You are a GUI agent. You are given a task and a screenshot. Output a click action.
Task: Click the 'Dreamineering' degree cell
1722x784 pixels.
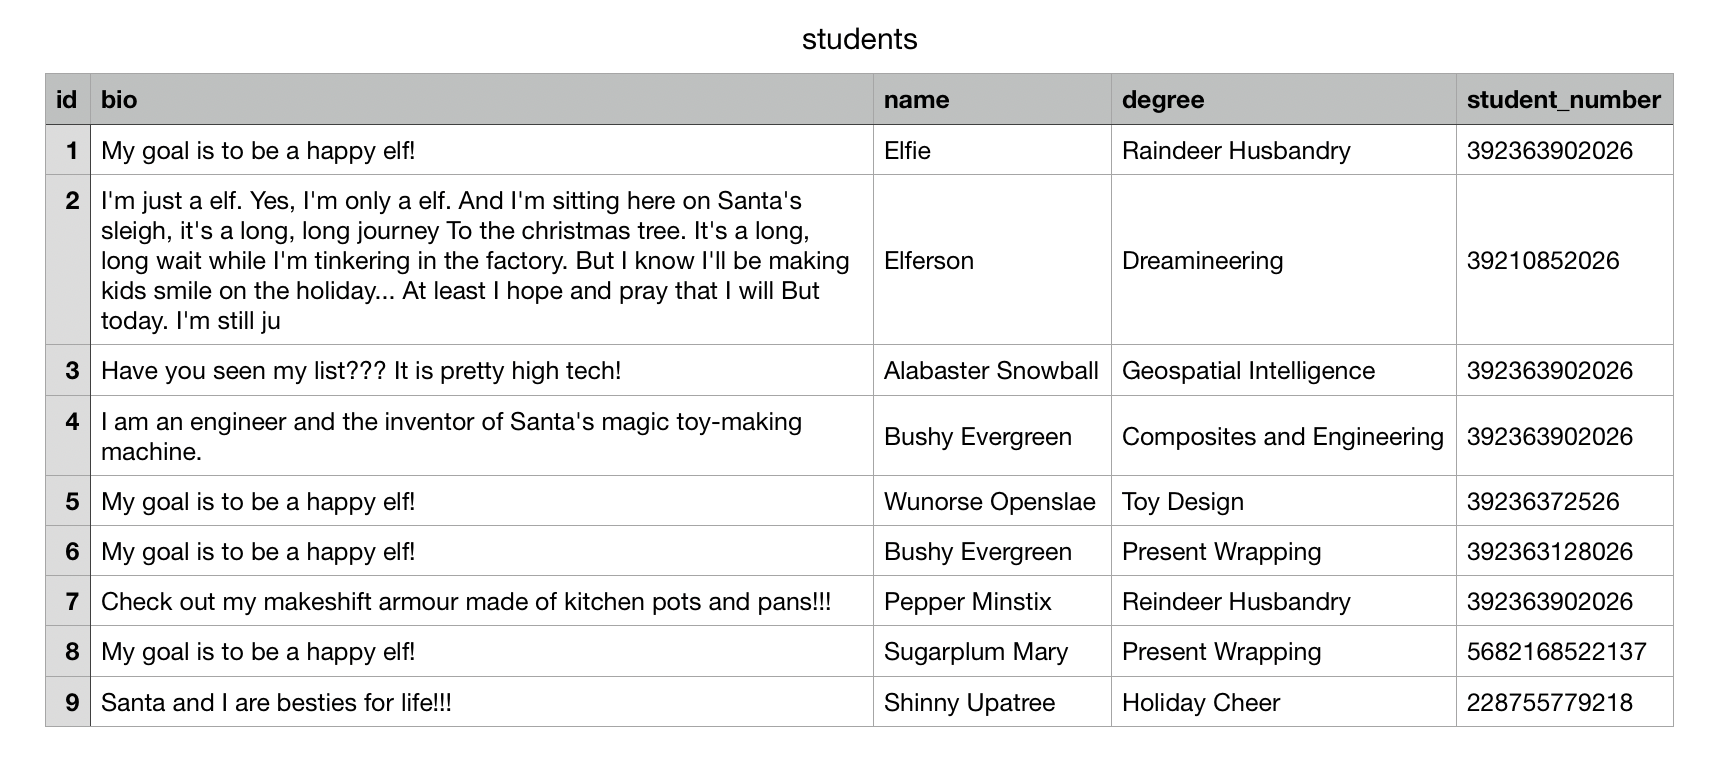[1284, 260]
